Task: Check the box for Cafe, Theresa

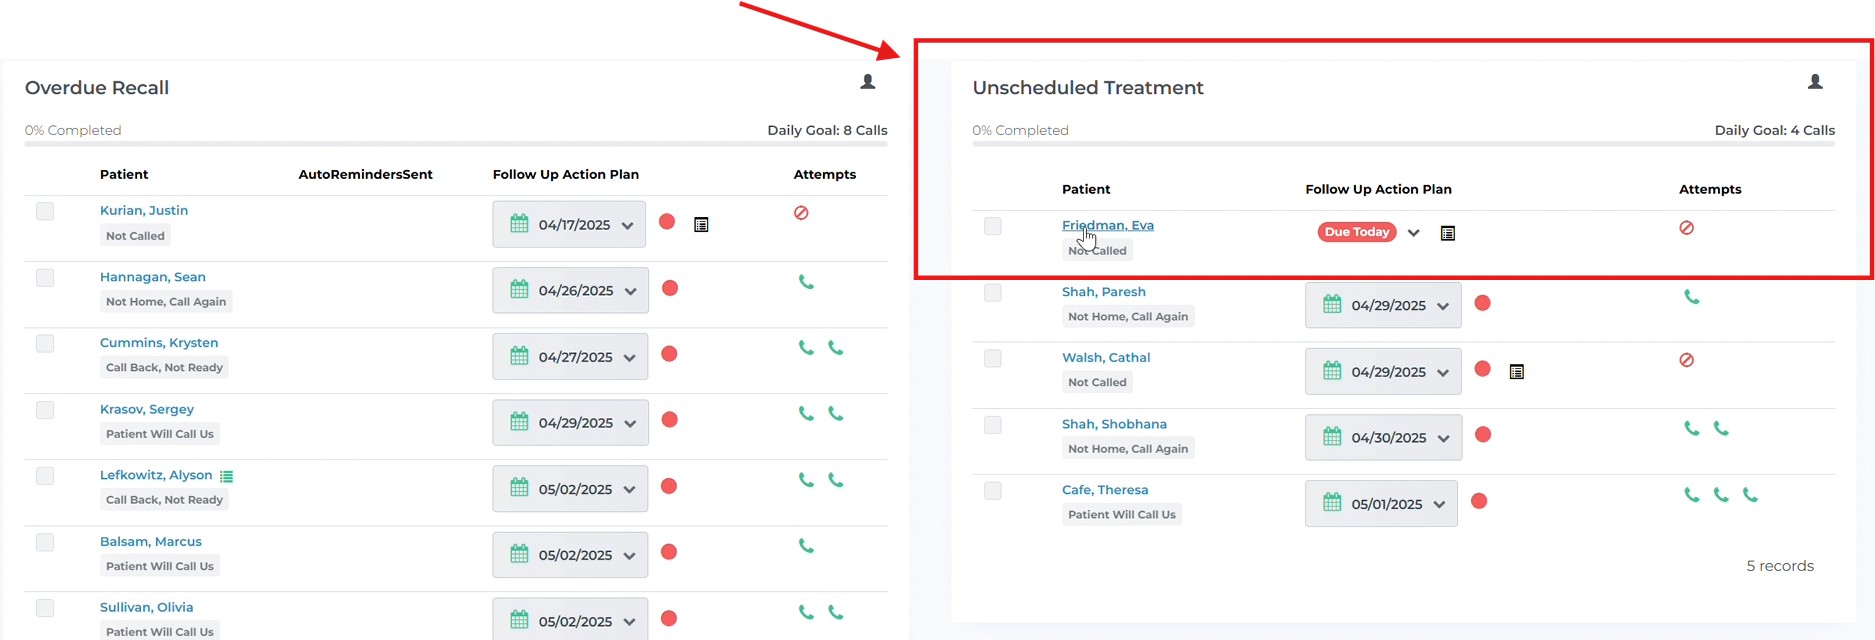Action: [992, 491]
